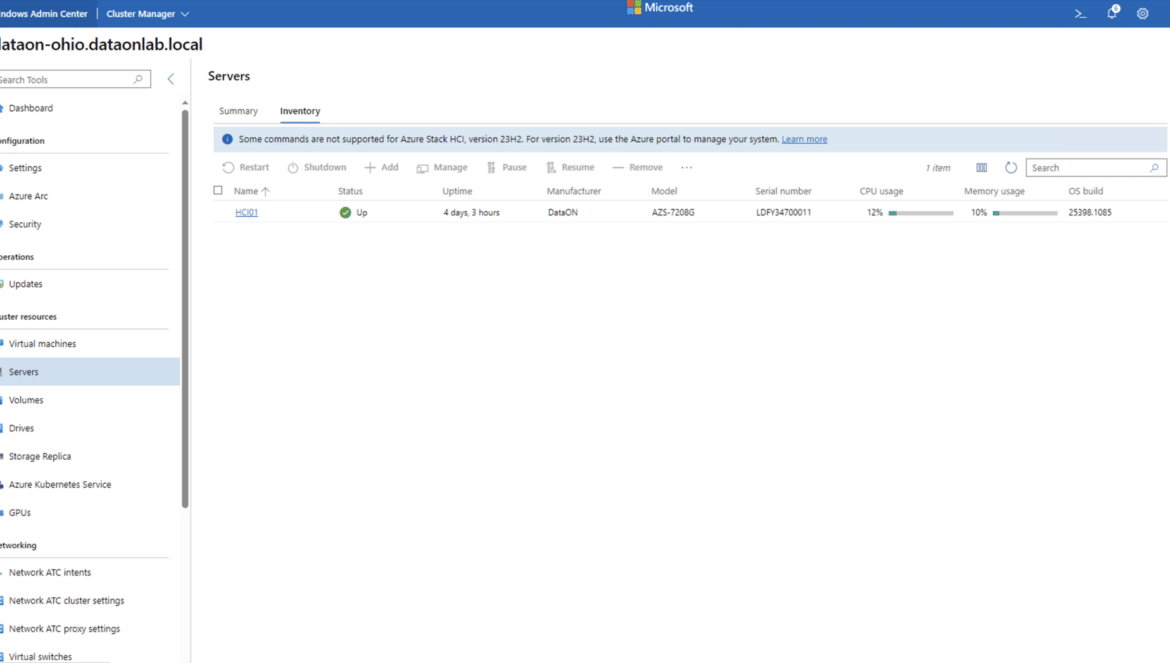Toggle the select-all checkbox in header

[x=218, y=191]
